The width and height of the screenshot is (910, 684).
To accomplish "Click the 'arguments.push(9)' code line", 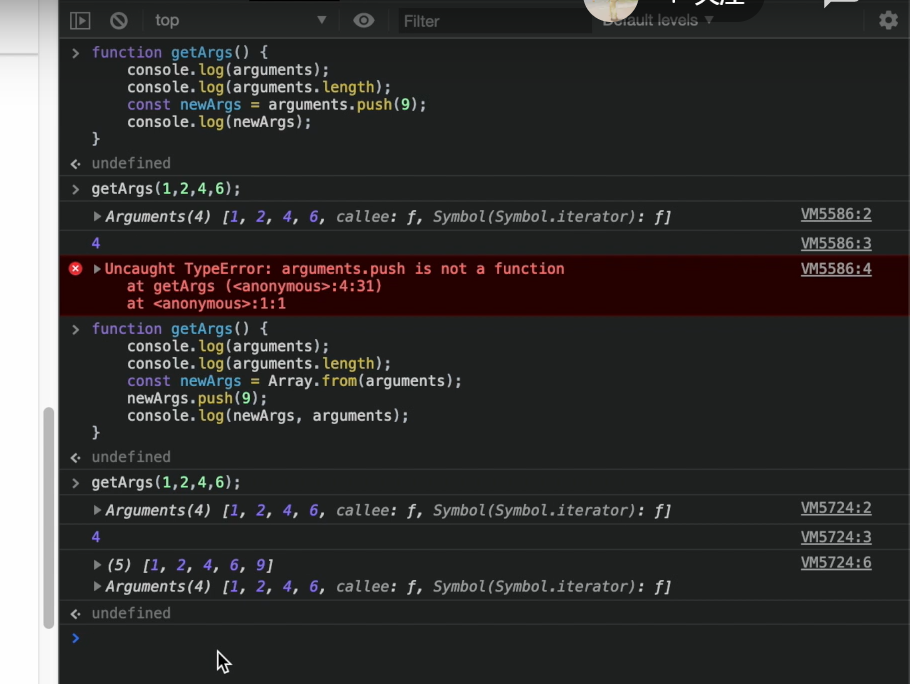I will click(x=277, y=104).
